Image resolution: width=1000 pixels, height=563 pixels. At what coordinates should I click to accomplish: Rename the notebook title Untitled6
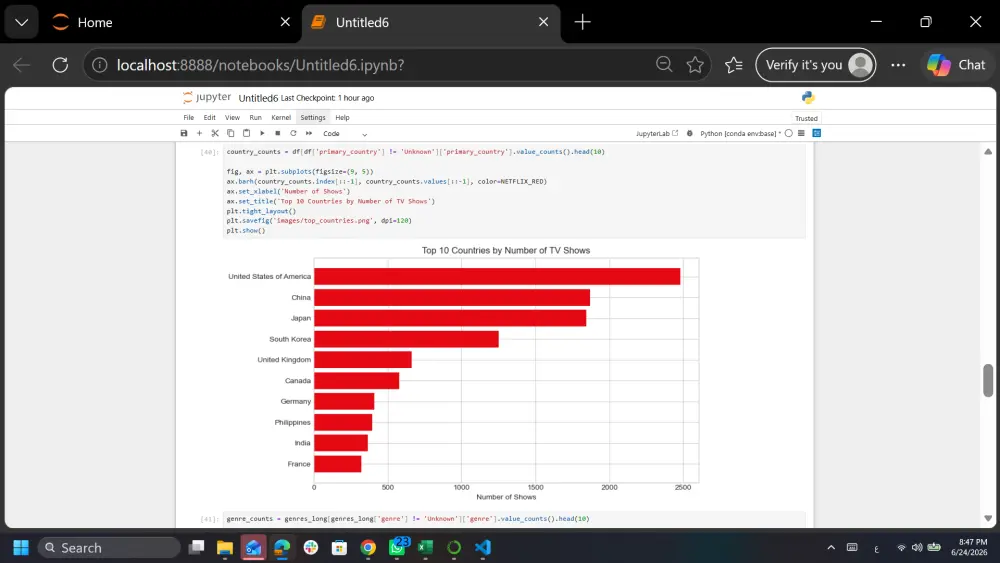coord(258,98)
